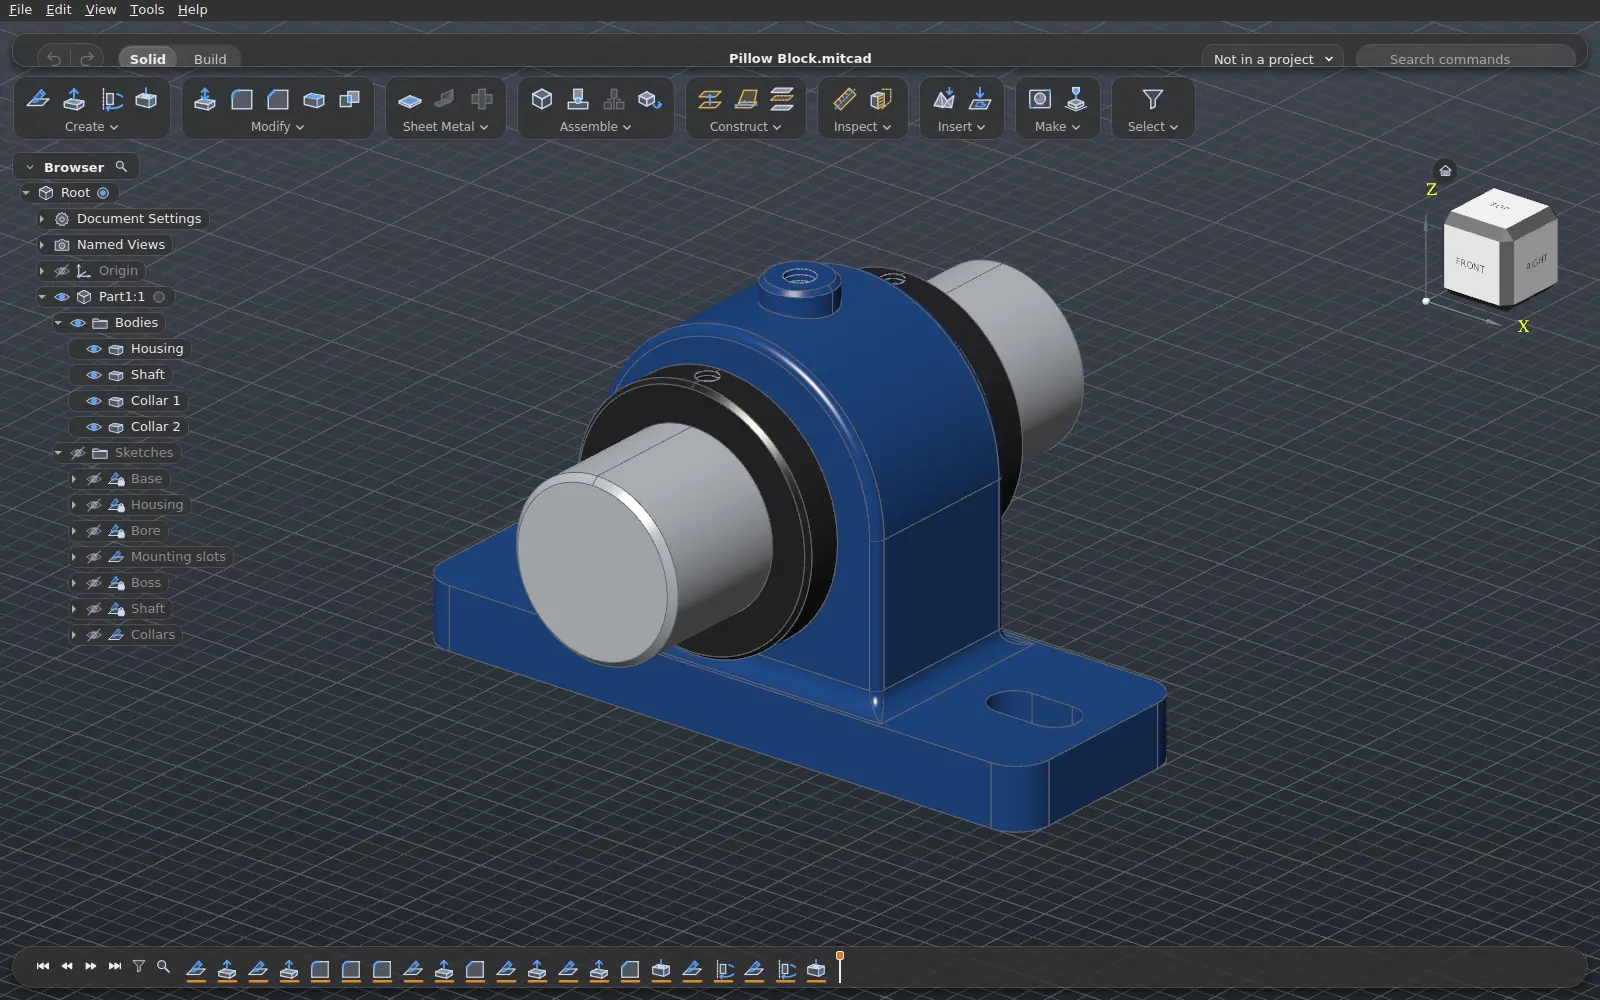Select the Joint icon in Assemble group

coord(578,99)
